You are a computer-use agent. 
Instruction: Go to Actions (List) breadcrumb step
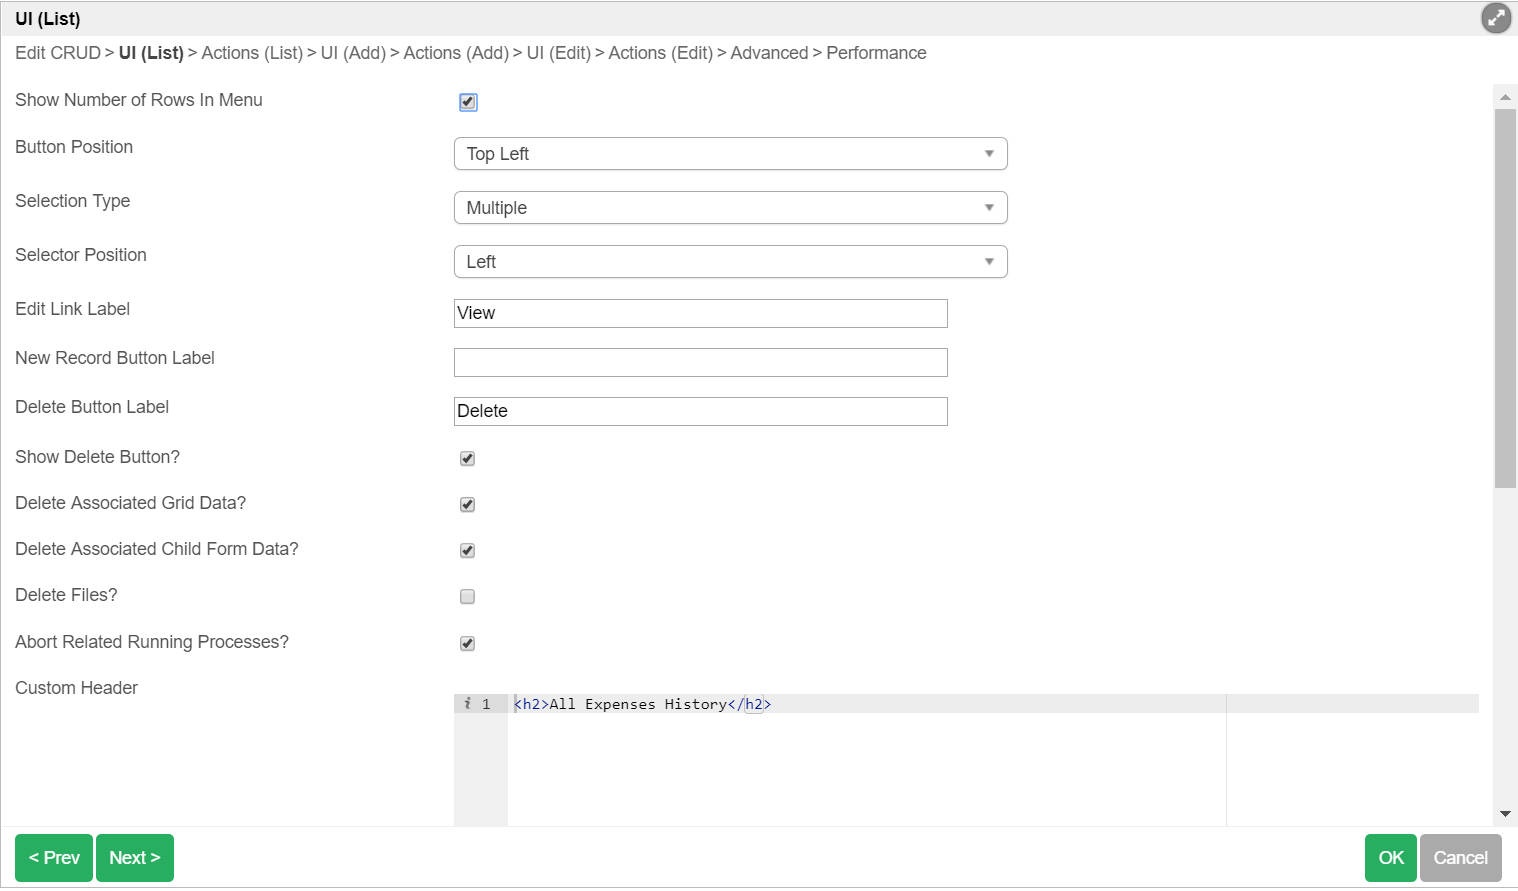252,53
